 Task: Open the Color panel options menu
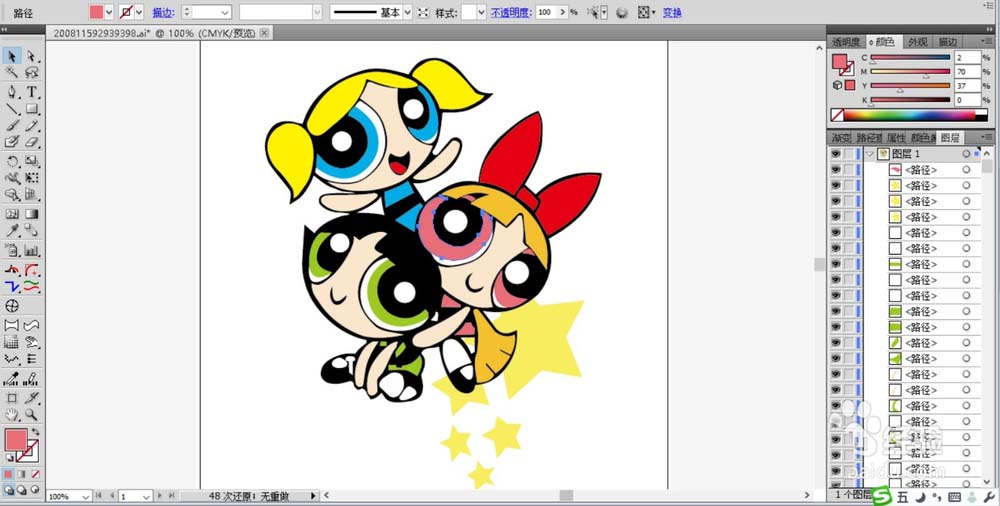point(986,42)
